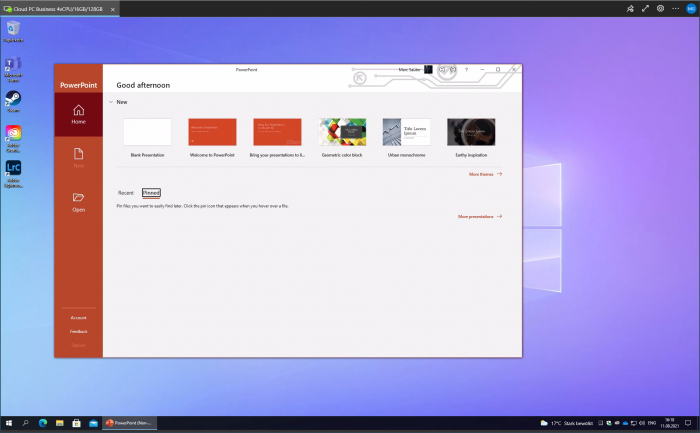Screen dimensions: 700x433
Task: Open Microsoft Store from taskbar
Action: pos(76,423)
